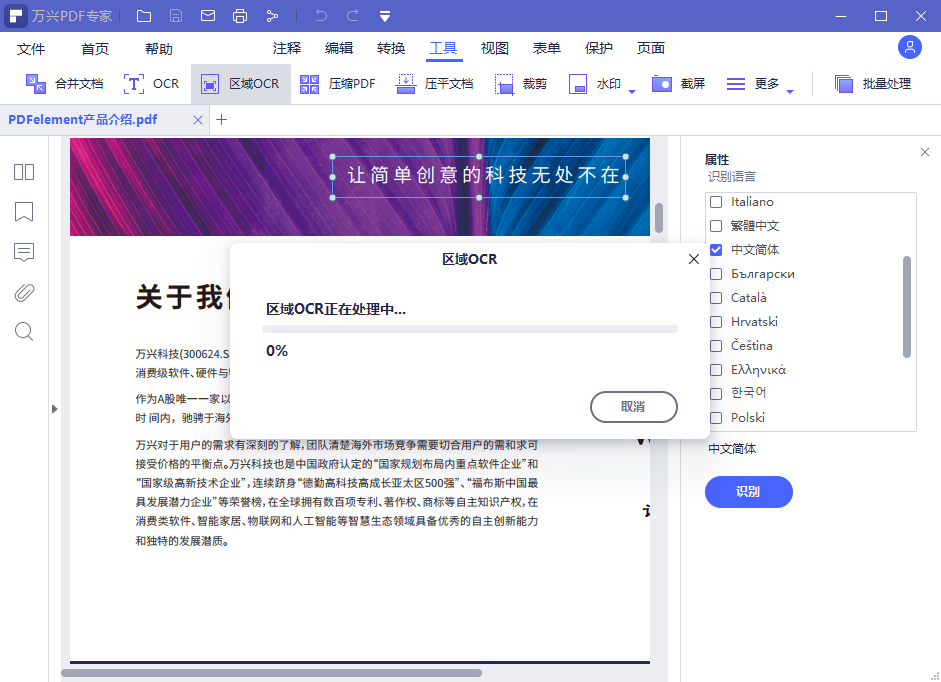
Task: Open the 截屏 screenshot tool
Action: (x=678, y=83)
